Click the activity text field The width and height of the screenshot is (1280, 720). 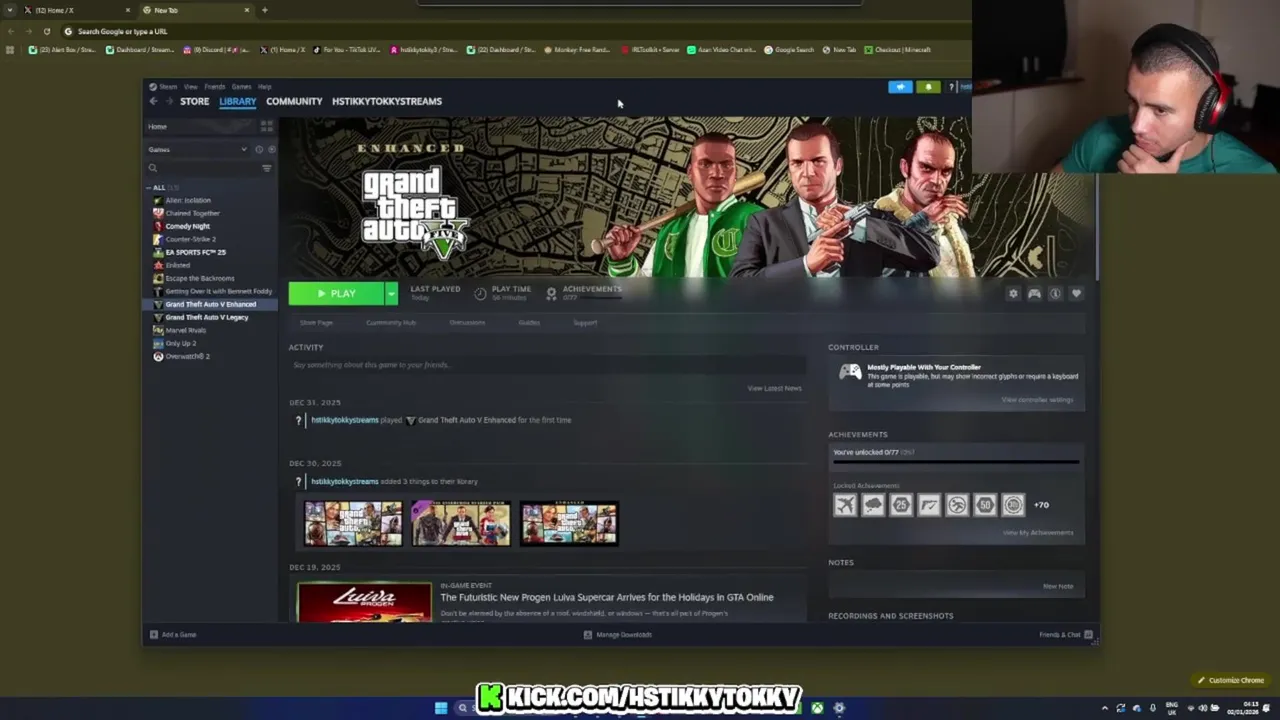tap(547, 365)
